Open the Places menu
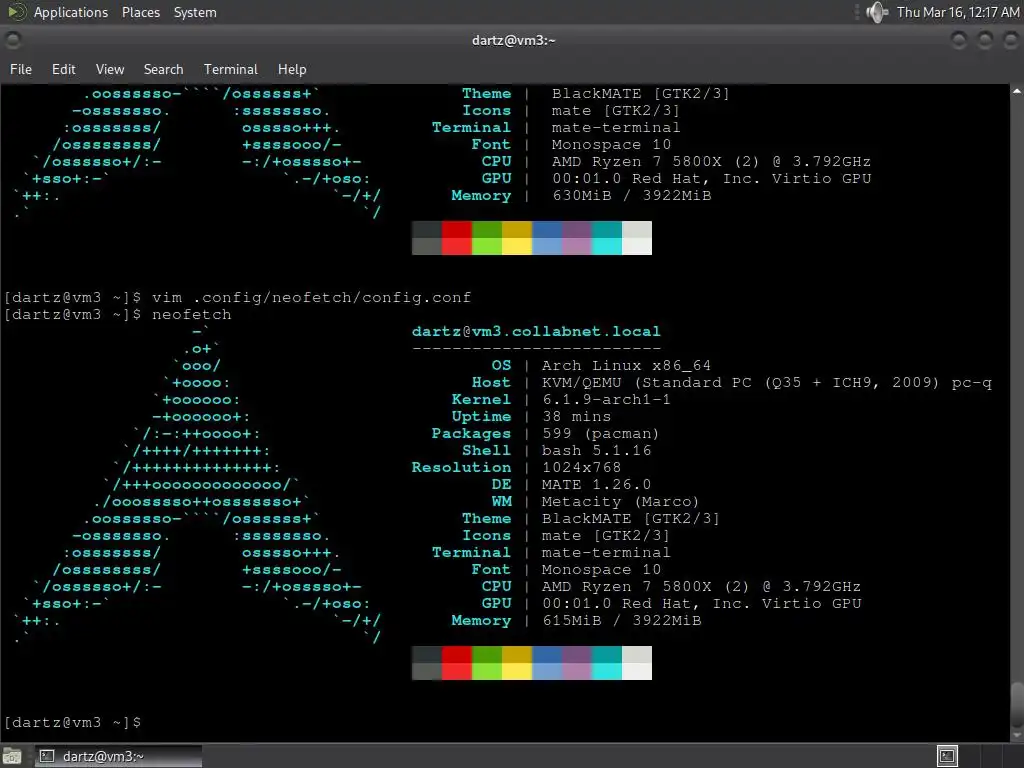Viewport: 1024px width, 768px height. coord(140,12)
